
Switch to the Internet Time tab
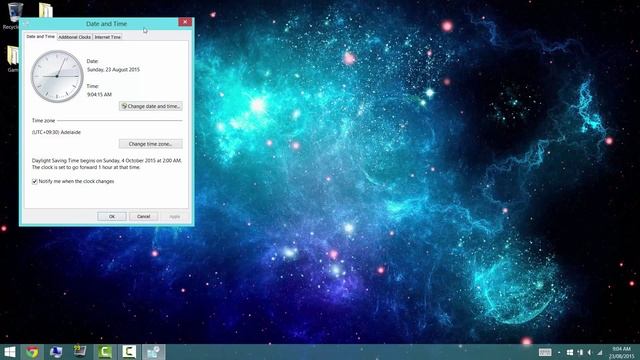[108, 37]
